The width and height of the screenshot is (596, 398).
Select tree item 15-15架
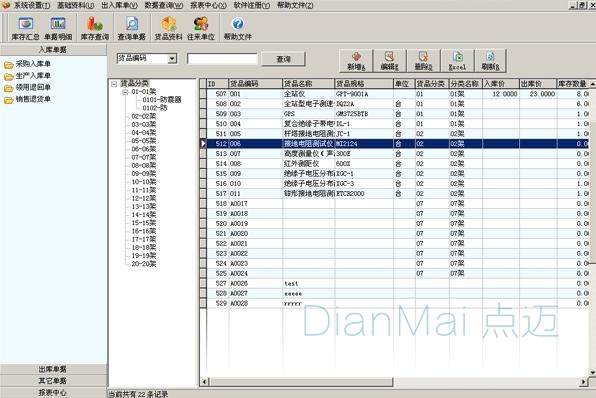(144, 223)
